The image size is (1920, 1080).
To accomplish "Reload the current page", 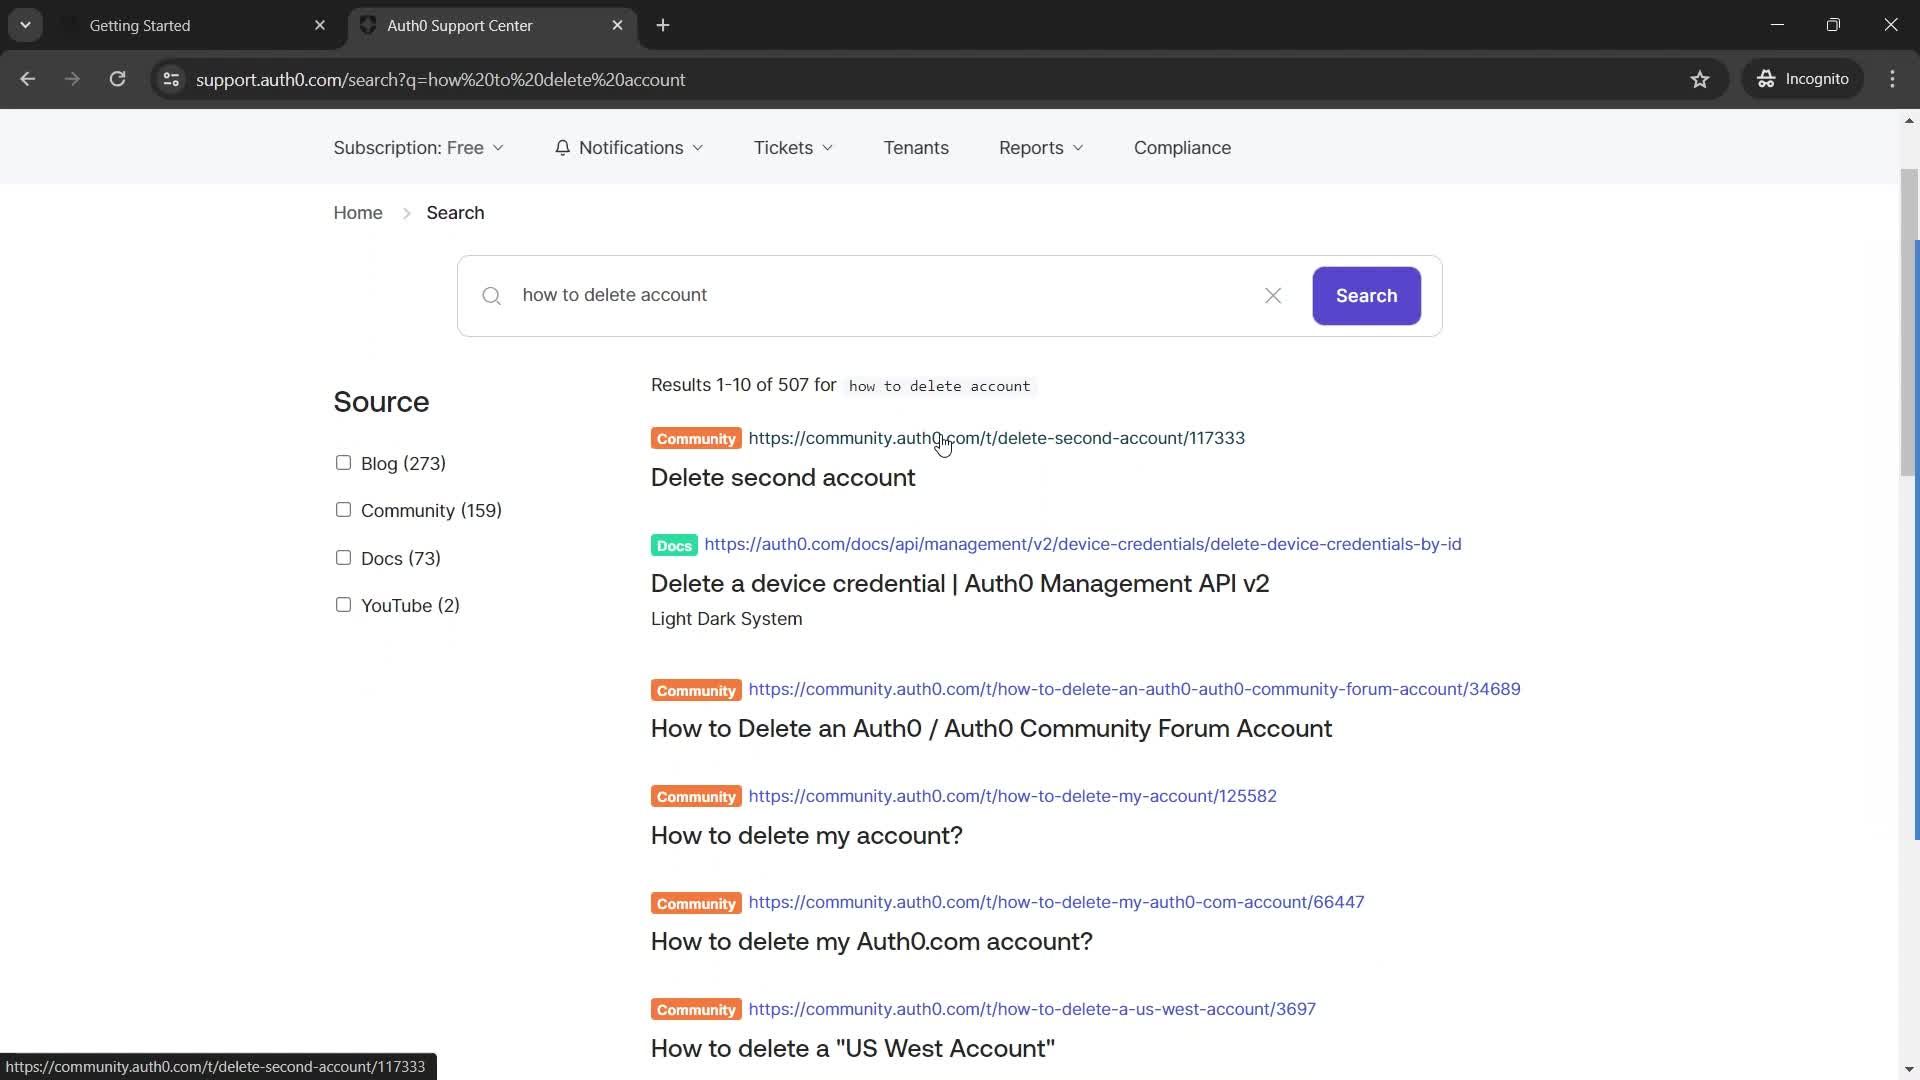I will tap(117, 79).
